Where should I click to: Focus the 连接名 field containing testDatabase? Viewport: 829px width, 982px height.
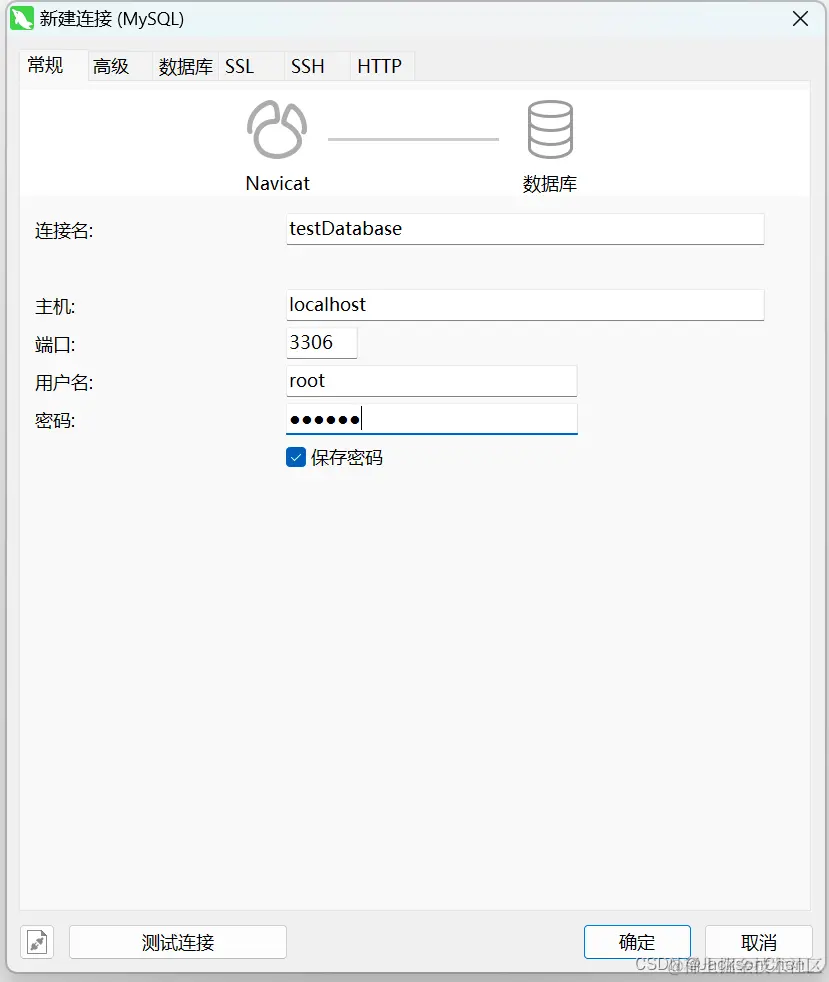tap(525, 229)
